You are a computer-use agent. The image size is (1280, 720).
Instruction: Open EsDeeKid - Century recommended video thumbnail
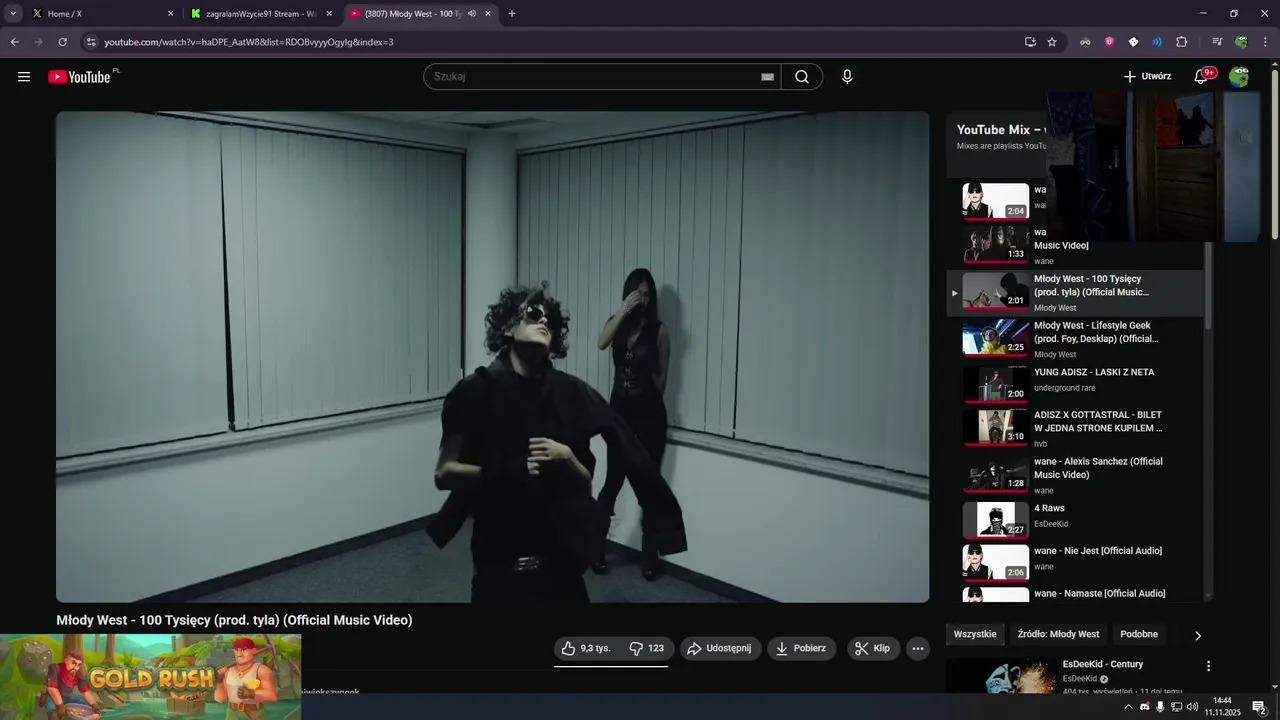[x=1000, y=677]
